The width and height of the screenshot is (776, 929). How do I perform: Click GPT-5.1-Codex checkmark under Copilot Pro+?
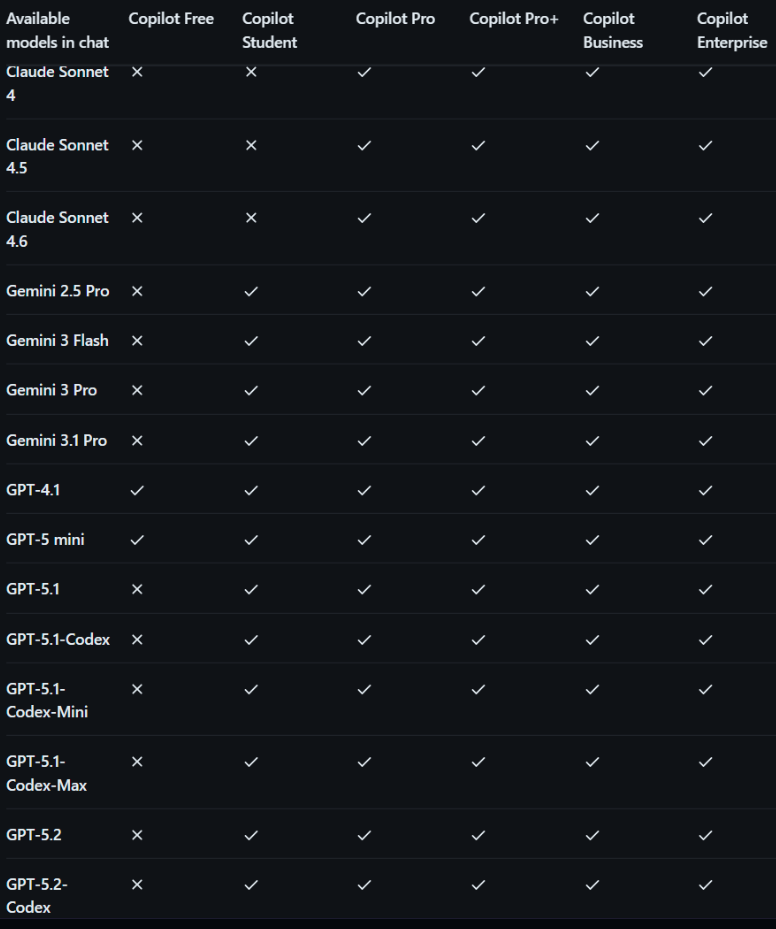478,639
